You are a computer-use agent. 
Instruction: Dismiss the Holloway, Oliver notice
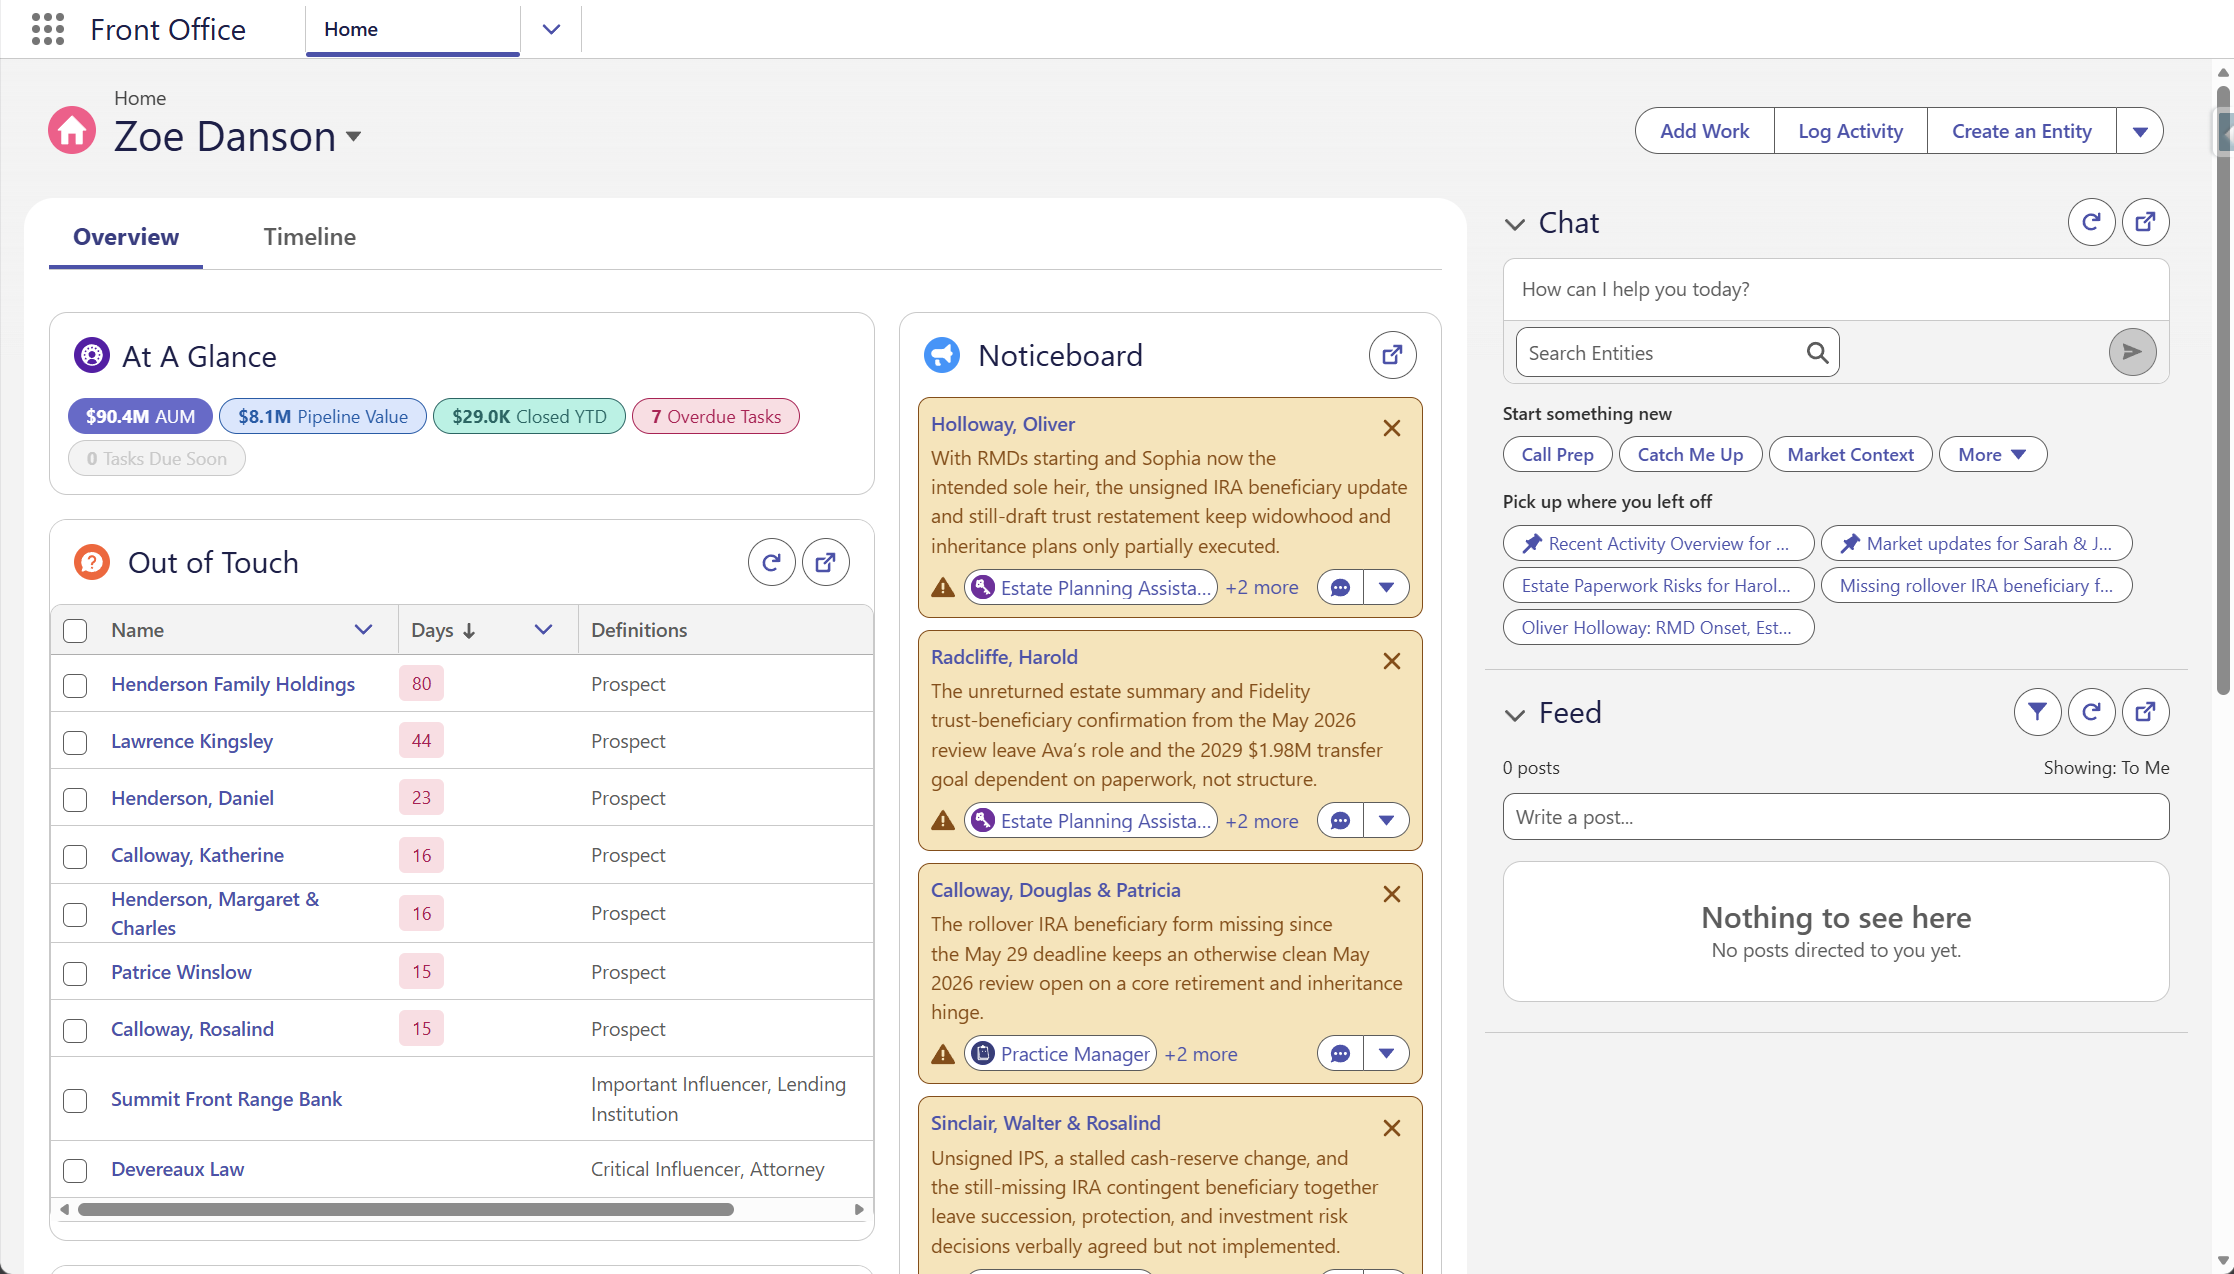tap(1391, 428)
